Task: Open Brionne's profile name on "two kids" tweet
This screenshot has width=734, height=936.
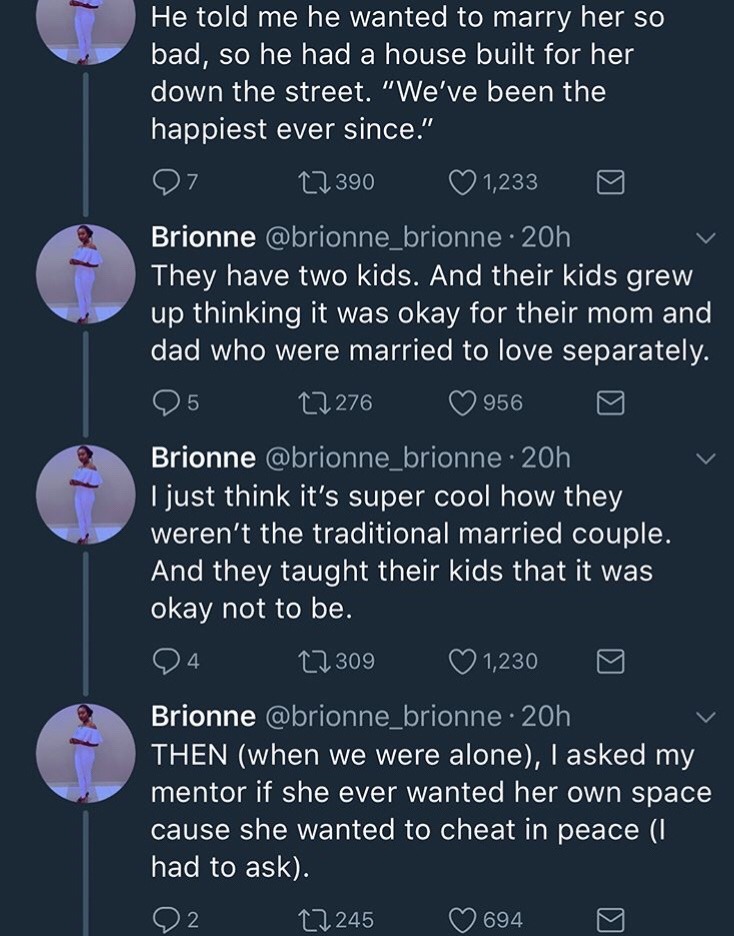Action: [202, 237]
